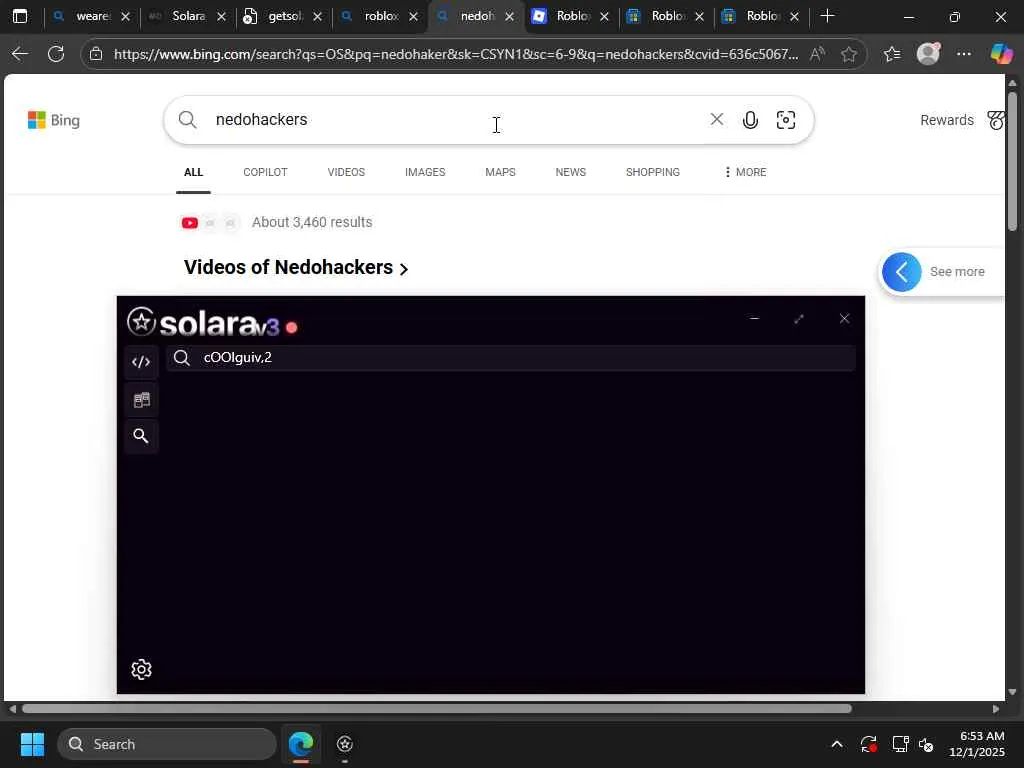1024x768 pixels.
Task: Add this page to favorites star
Action: [849, 54]
